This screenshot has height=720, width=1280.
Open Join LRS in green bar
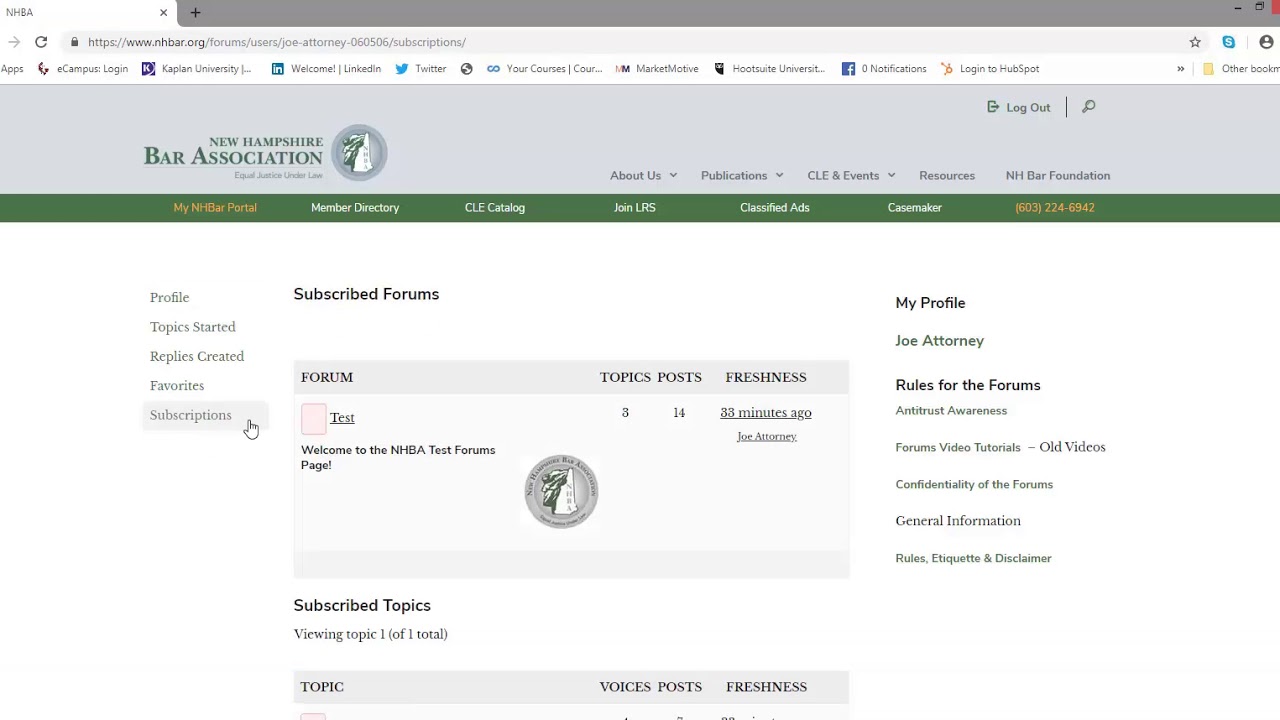point(635,207)
